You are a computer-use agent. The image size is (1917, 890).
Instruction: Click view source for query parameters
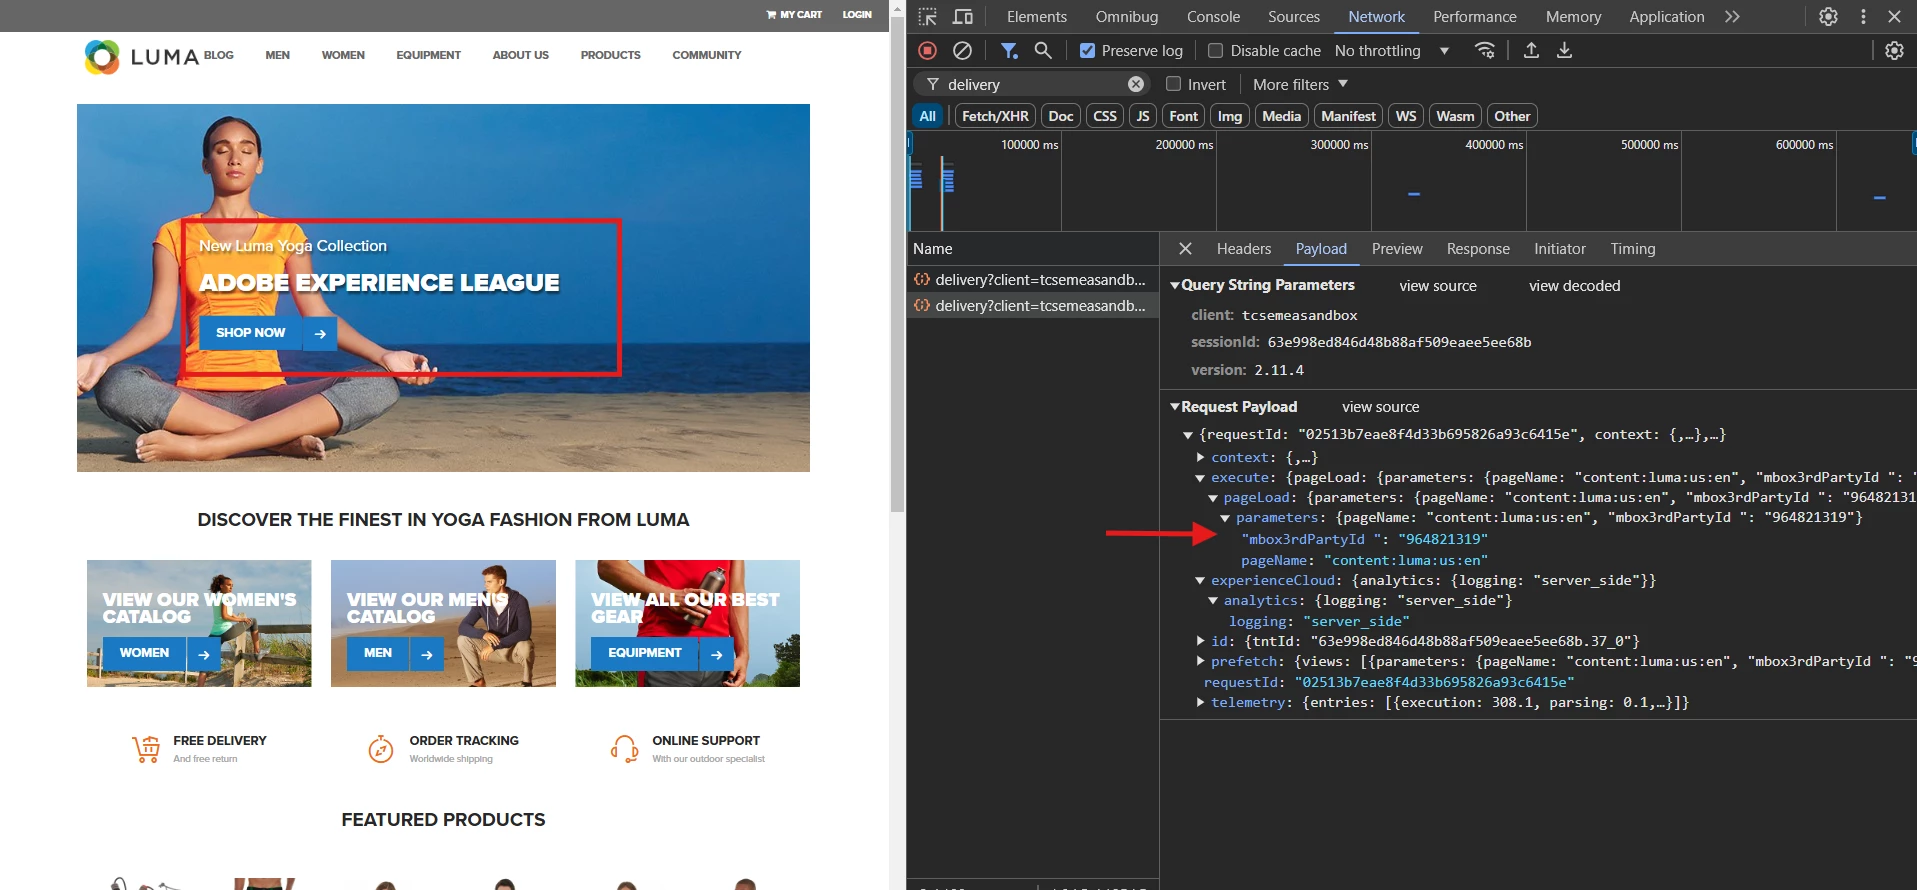[x=1438, y=286]
